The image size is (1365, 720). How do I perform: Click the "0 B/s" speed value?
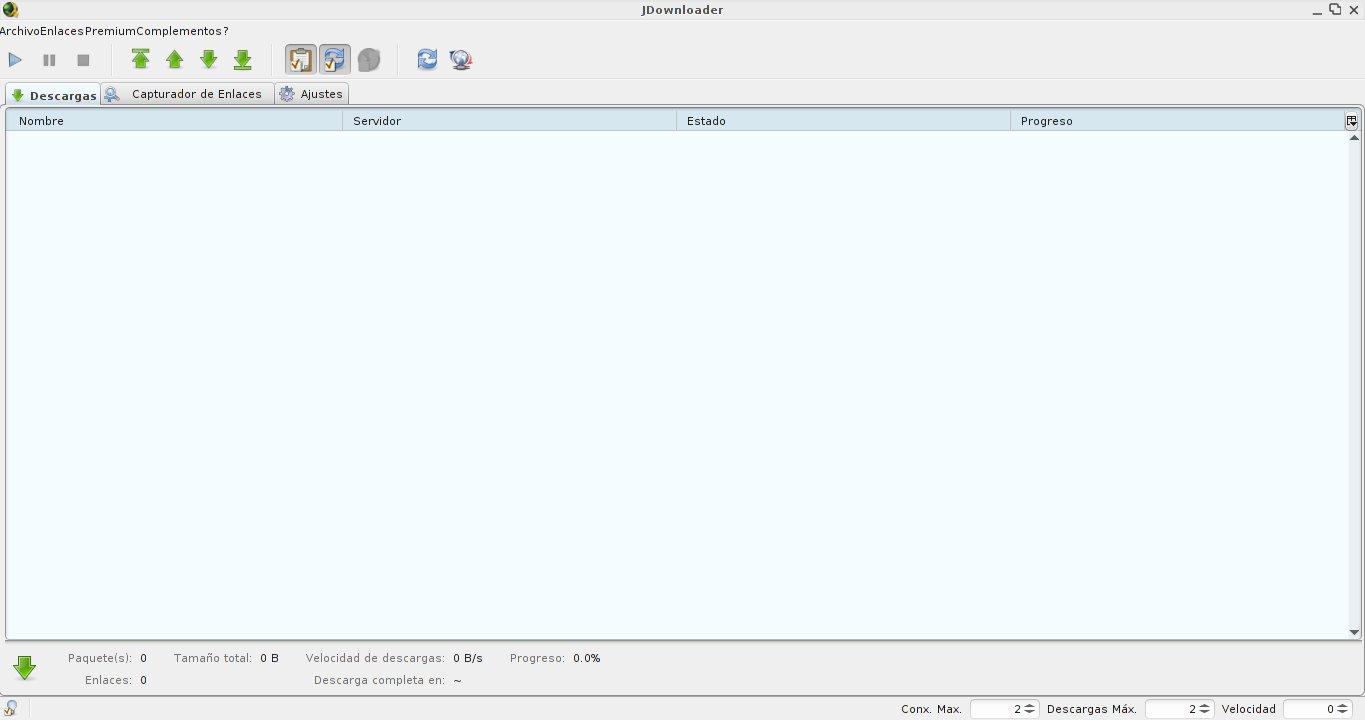coord(468,658)
